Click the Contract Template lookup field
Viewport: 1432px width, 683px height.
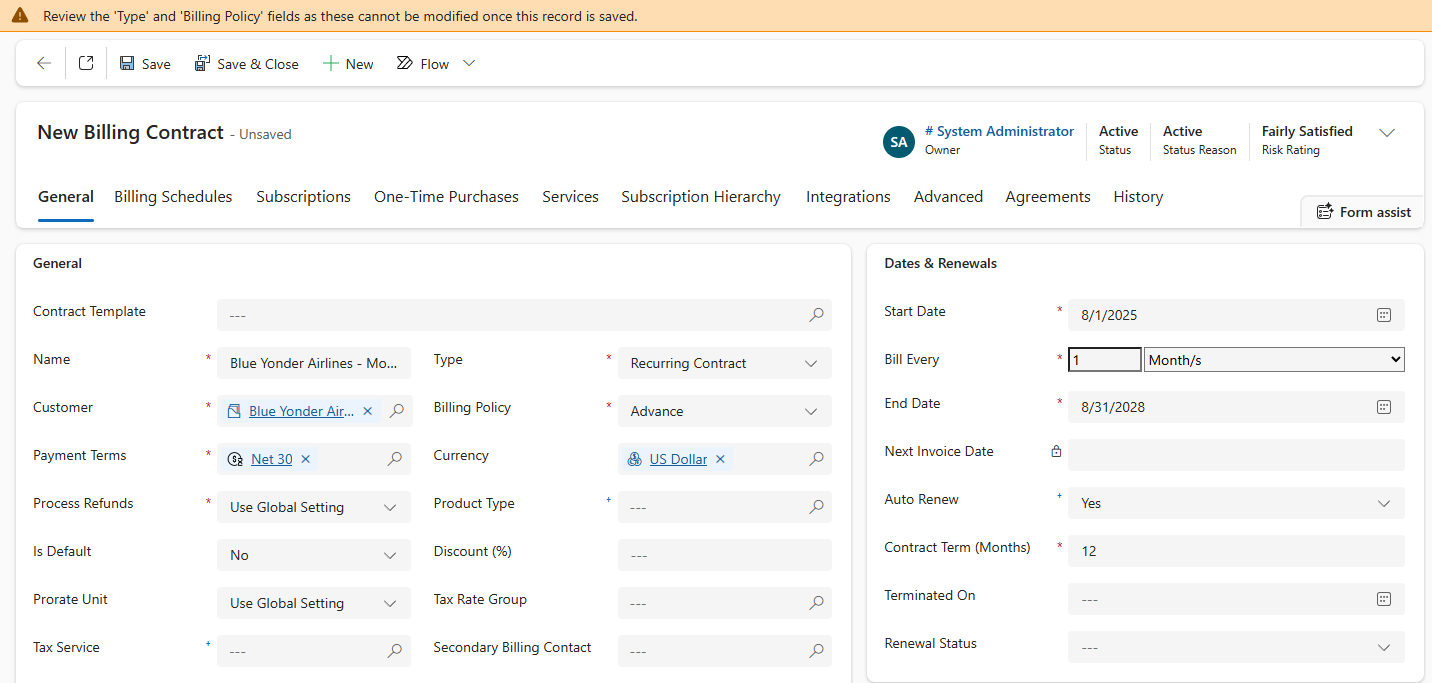pos(524,315)
